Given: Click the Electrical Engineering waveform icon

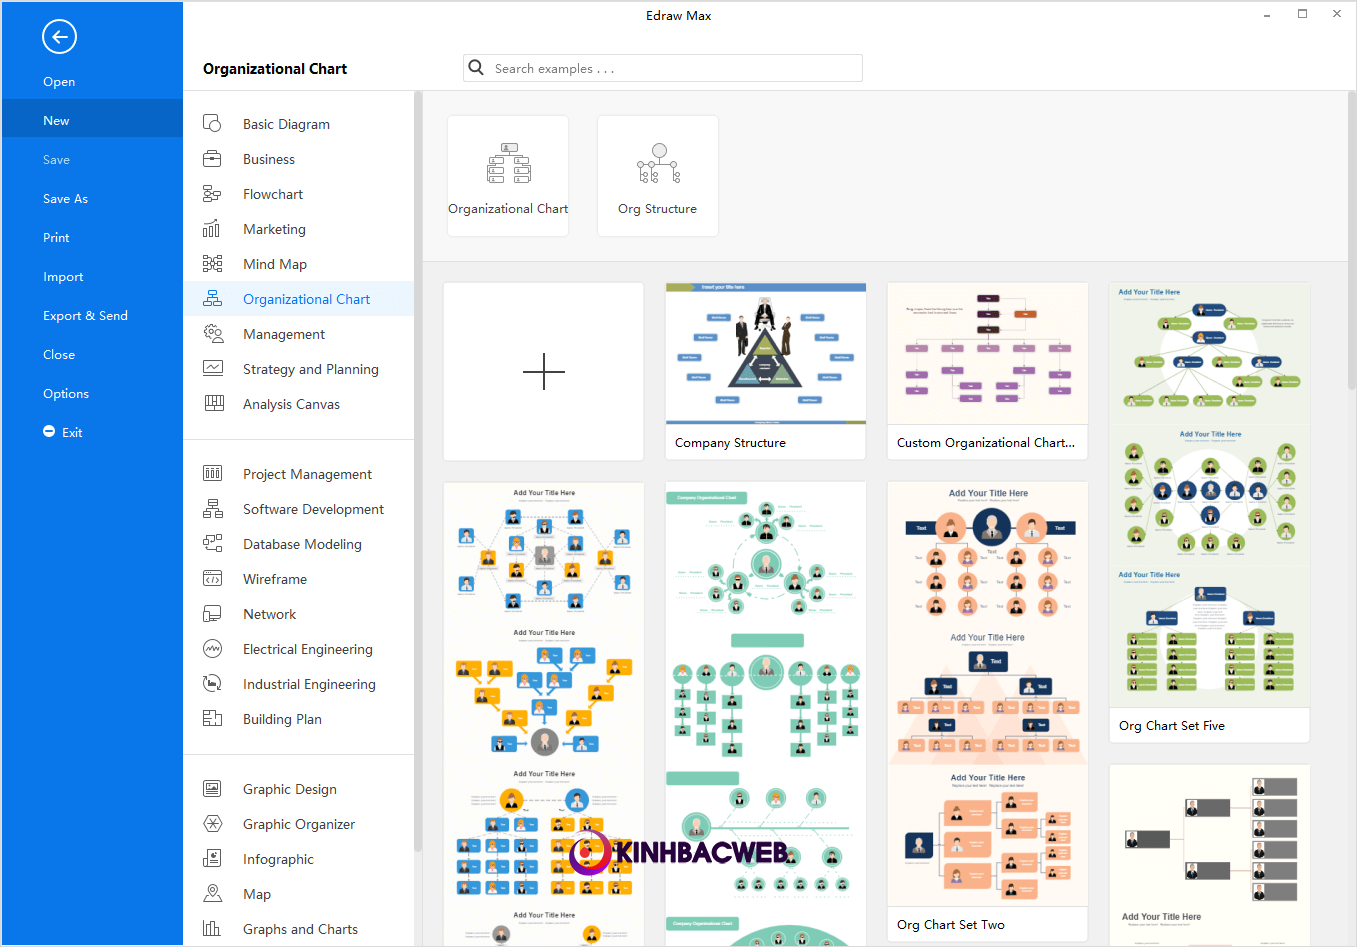Looking at the screenshot, I should [212, 648].
